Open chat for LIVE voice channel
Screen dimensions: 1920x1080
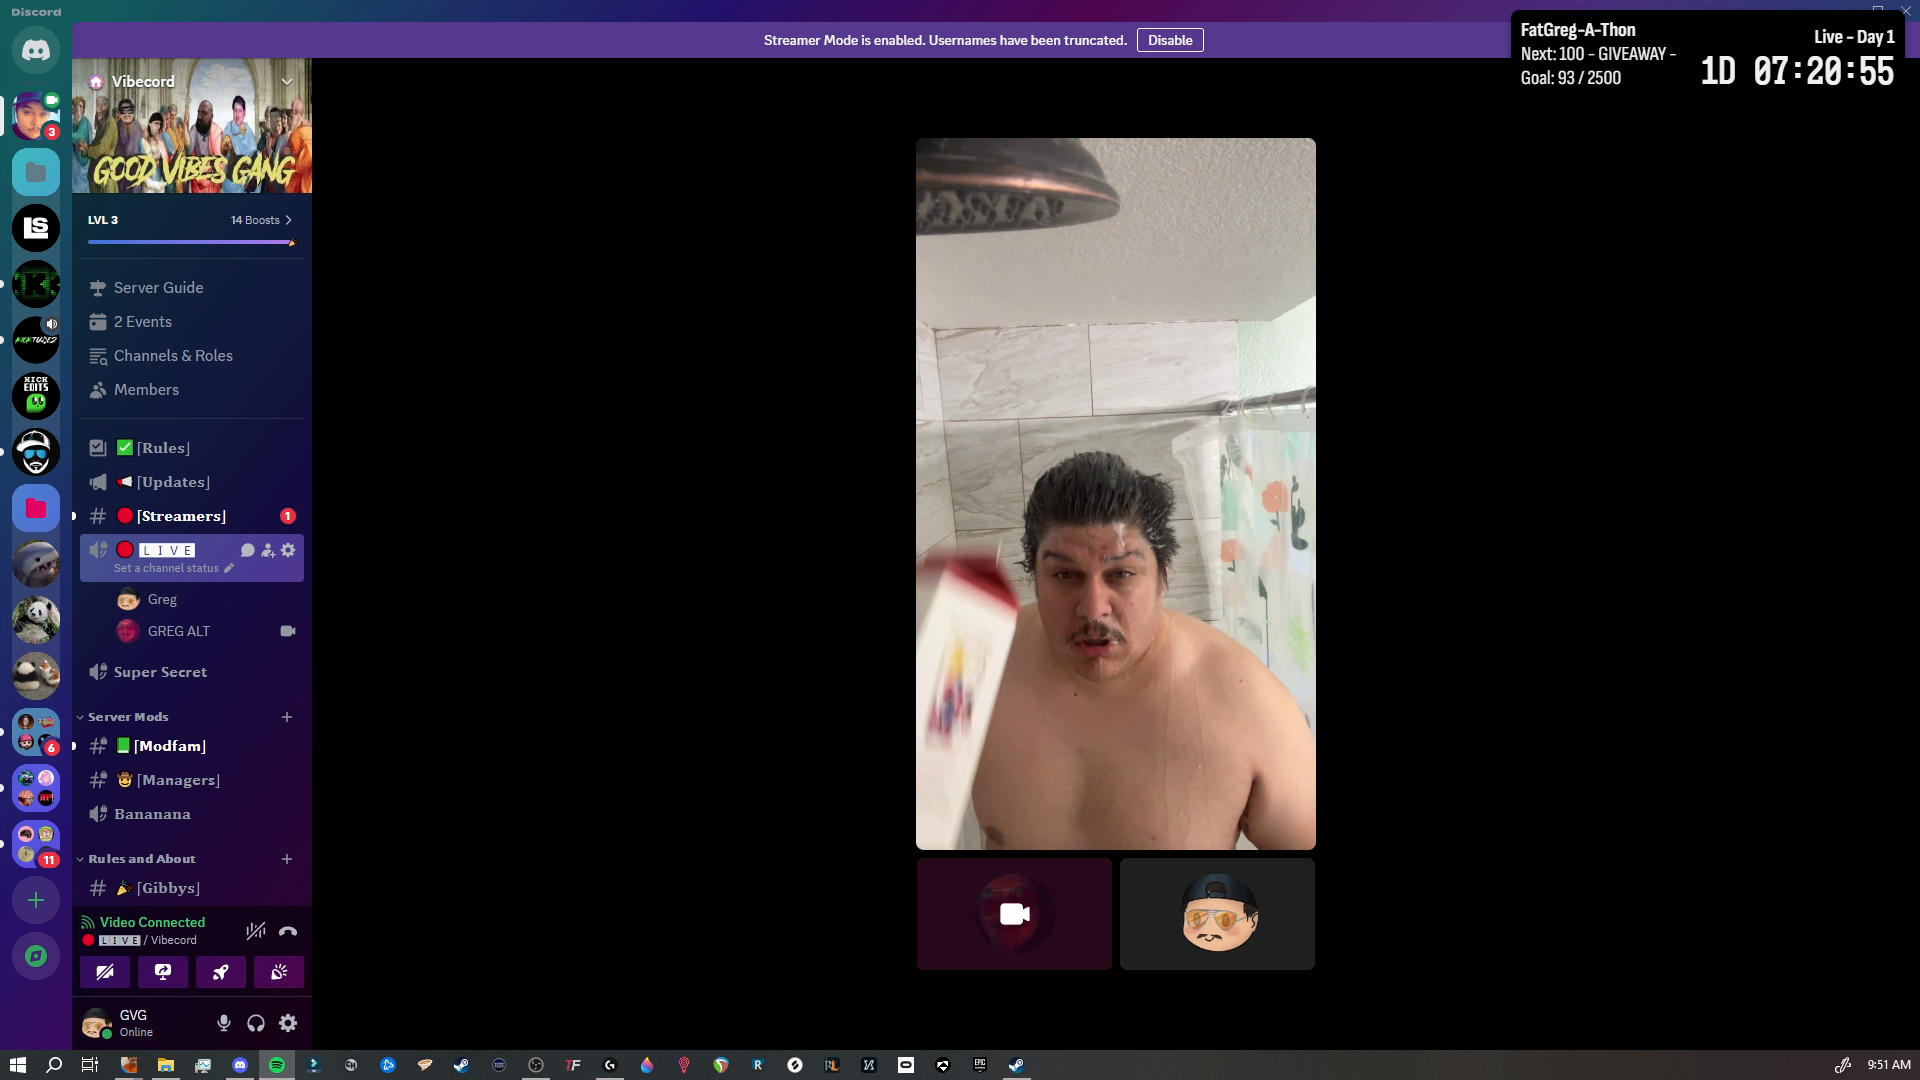coord(248,550)
